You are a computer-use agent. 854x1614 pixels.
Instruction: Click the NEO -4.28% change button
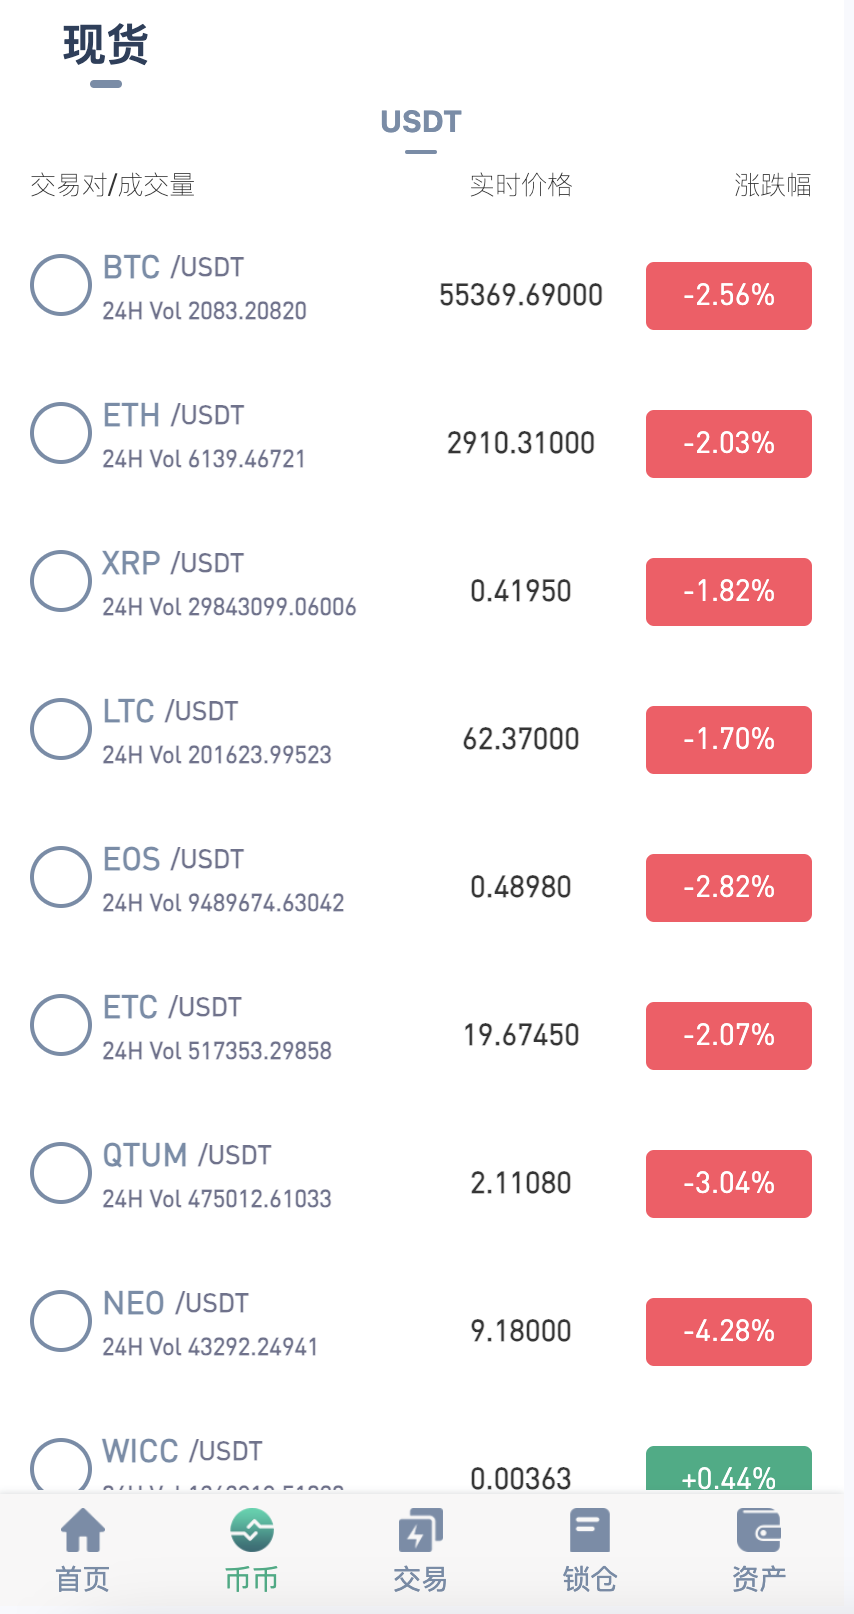tap(729, 1332)
